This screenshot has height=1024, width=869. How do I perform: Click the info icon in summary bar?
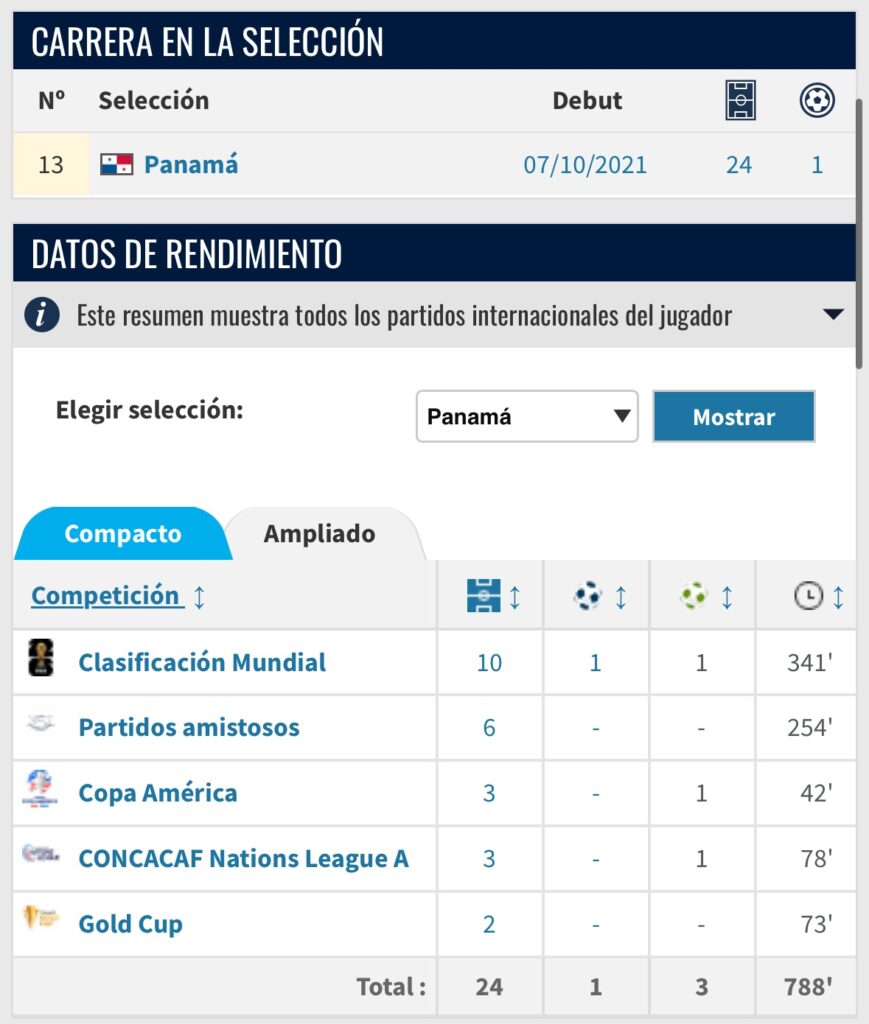point(41,316)
